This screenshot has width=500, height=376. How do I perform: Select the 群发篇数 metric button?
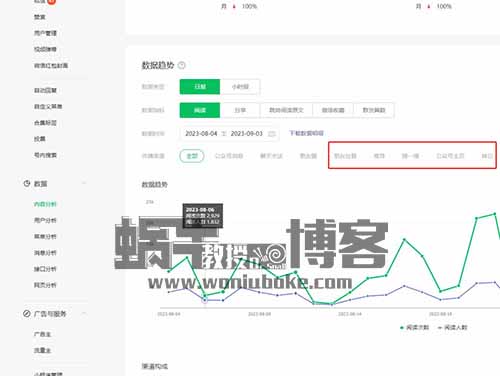[374, 110]
